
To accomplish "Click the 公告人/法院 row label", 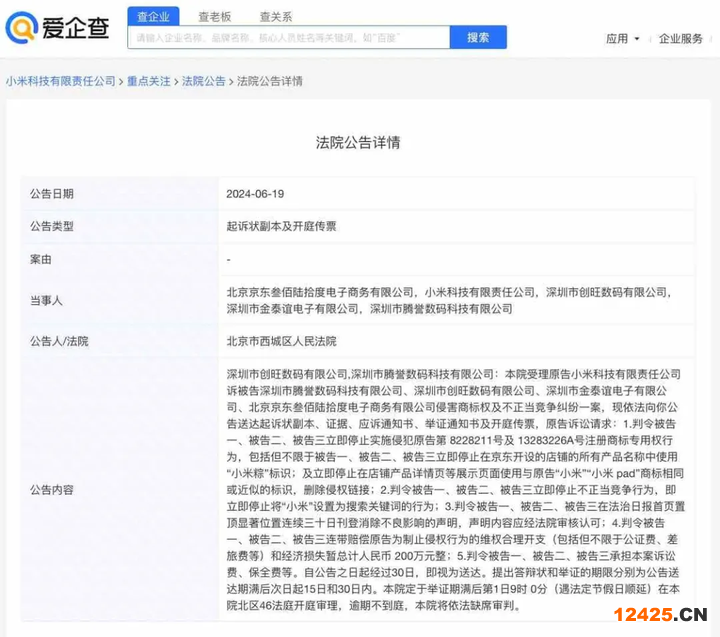I will [59, 341].
